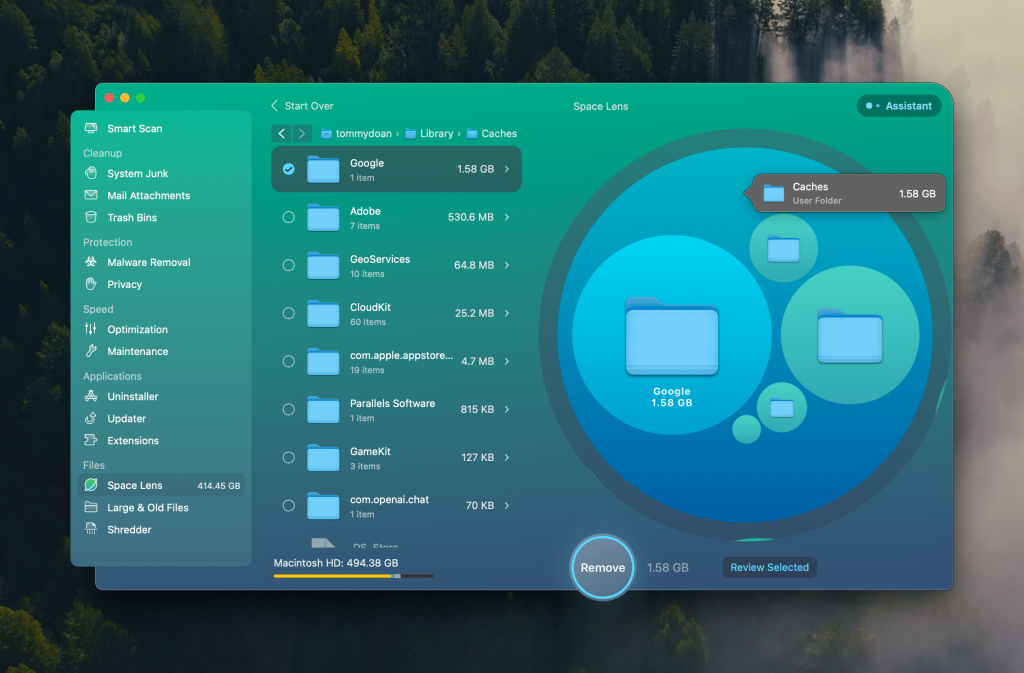Click the Trash Bins icon
This screenshot has height=673, width=1024.
point(91,218)
